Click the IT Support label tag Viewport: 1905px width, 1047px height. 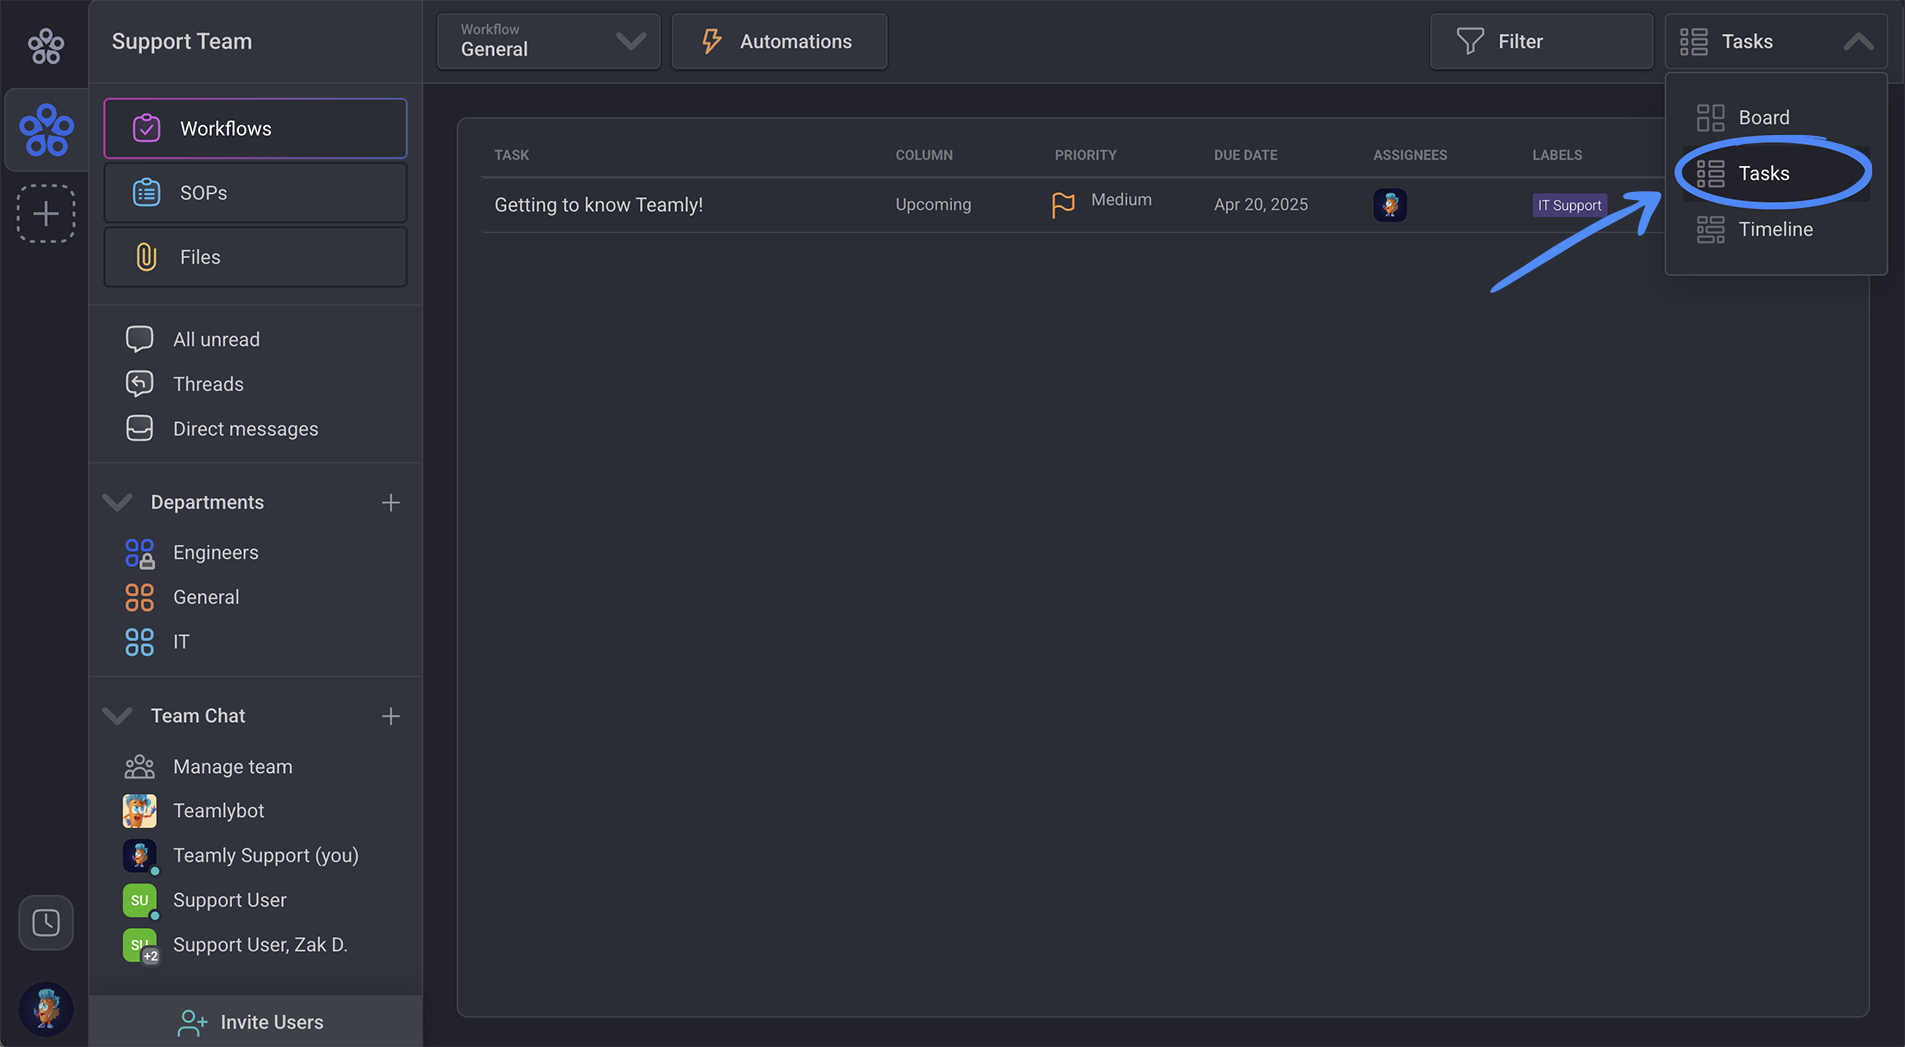pos(1570,205)
